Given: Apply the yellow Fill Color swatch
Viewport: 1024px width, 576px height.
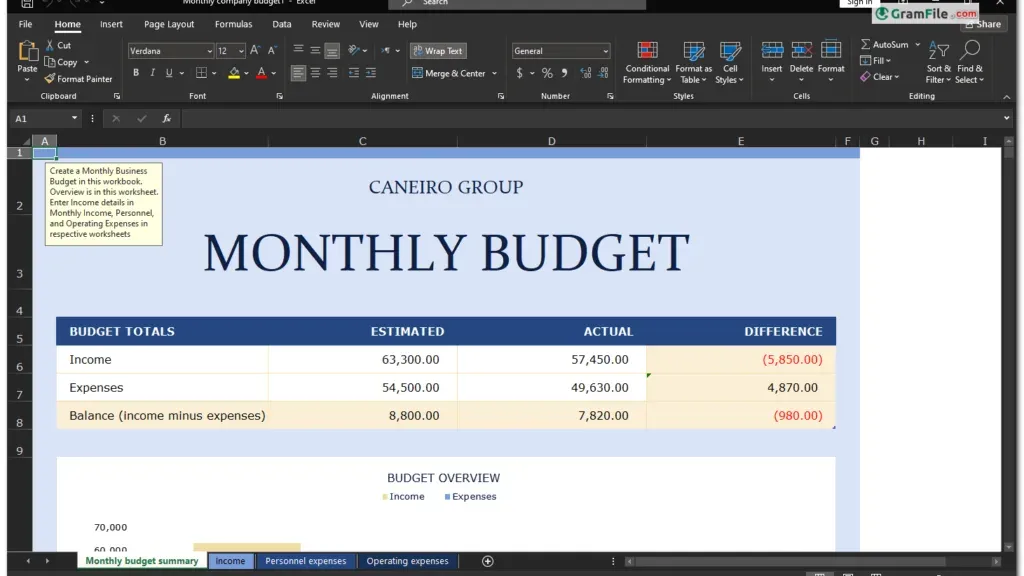Looking at the screenshot, I should (234, 73).
